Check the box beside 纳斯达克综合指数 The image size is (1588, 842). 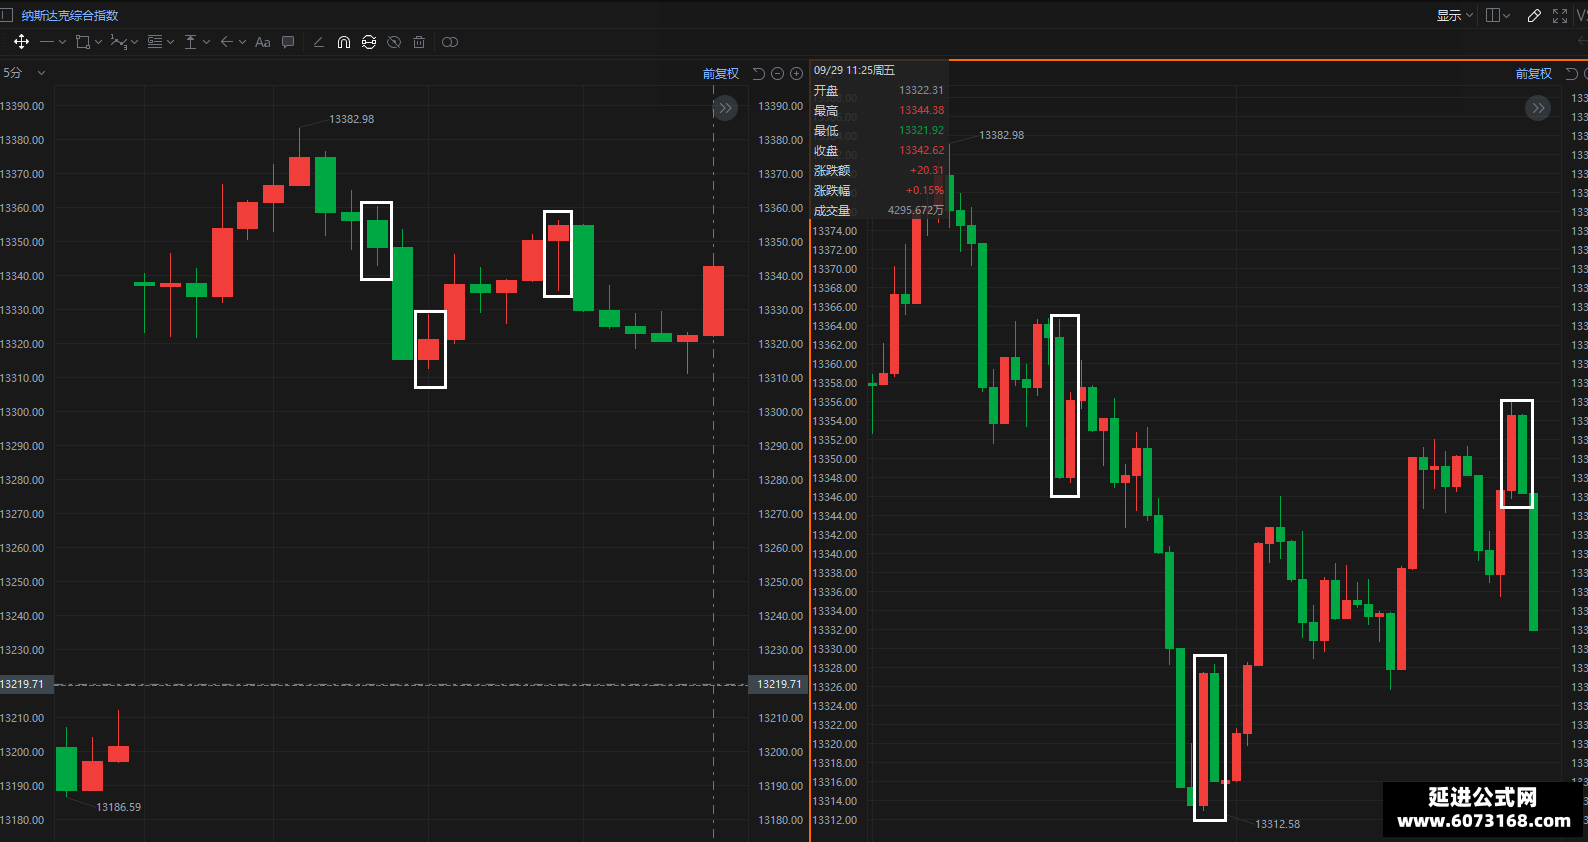click(6, 15)
